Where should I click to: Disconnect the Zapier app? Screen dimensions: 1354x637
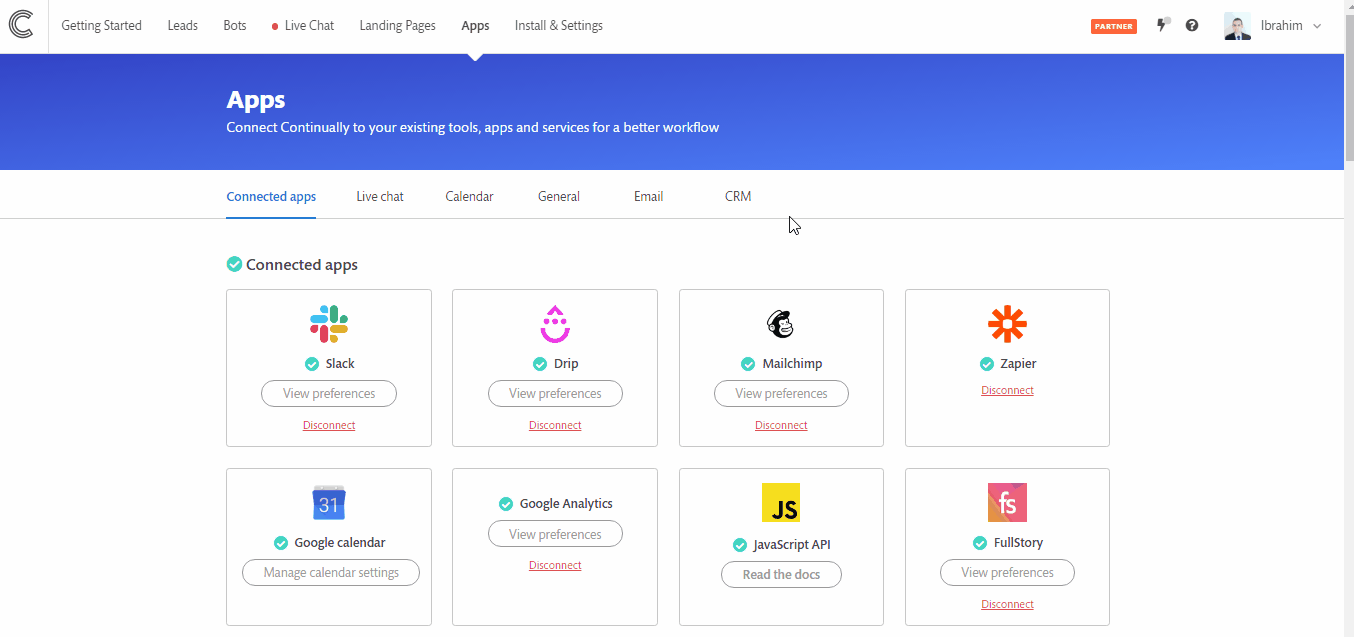pyautogui.click(x=1007, y=391)
